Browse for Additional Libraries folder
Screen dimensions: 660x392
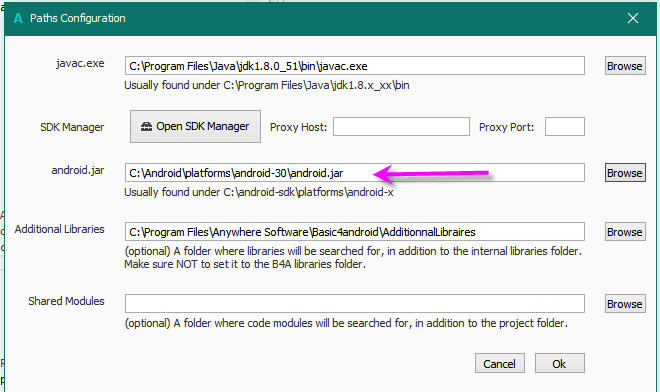tap(625, 232)
